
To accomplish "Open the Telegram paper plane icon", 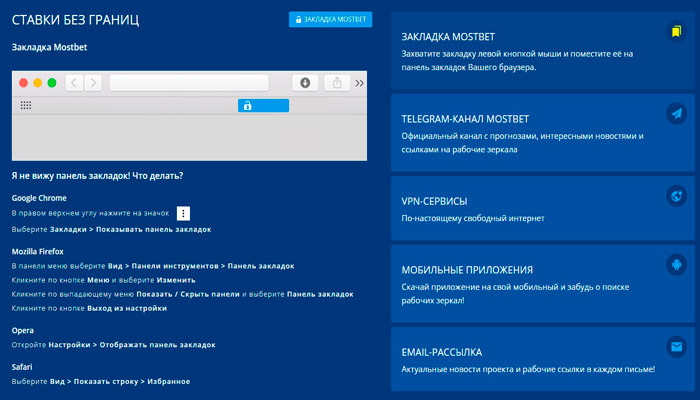I will 677,114.
